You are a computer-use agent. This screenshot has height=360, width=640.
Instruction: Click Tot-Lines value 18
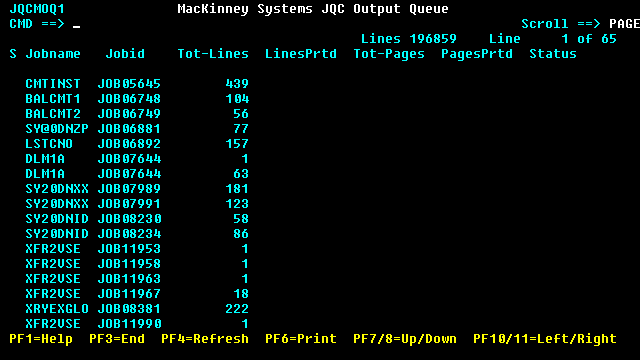point(241,294)
